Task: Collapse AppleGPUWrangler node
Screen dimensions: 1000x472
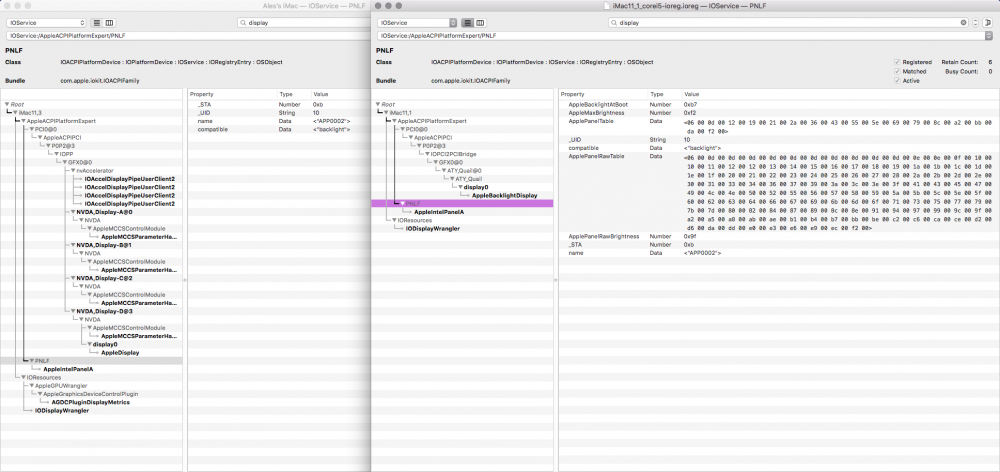Action: pos(31,386)
